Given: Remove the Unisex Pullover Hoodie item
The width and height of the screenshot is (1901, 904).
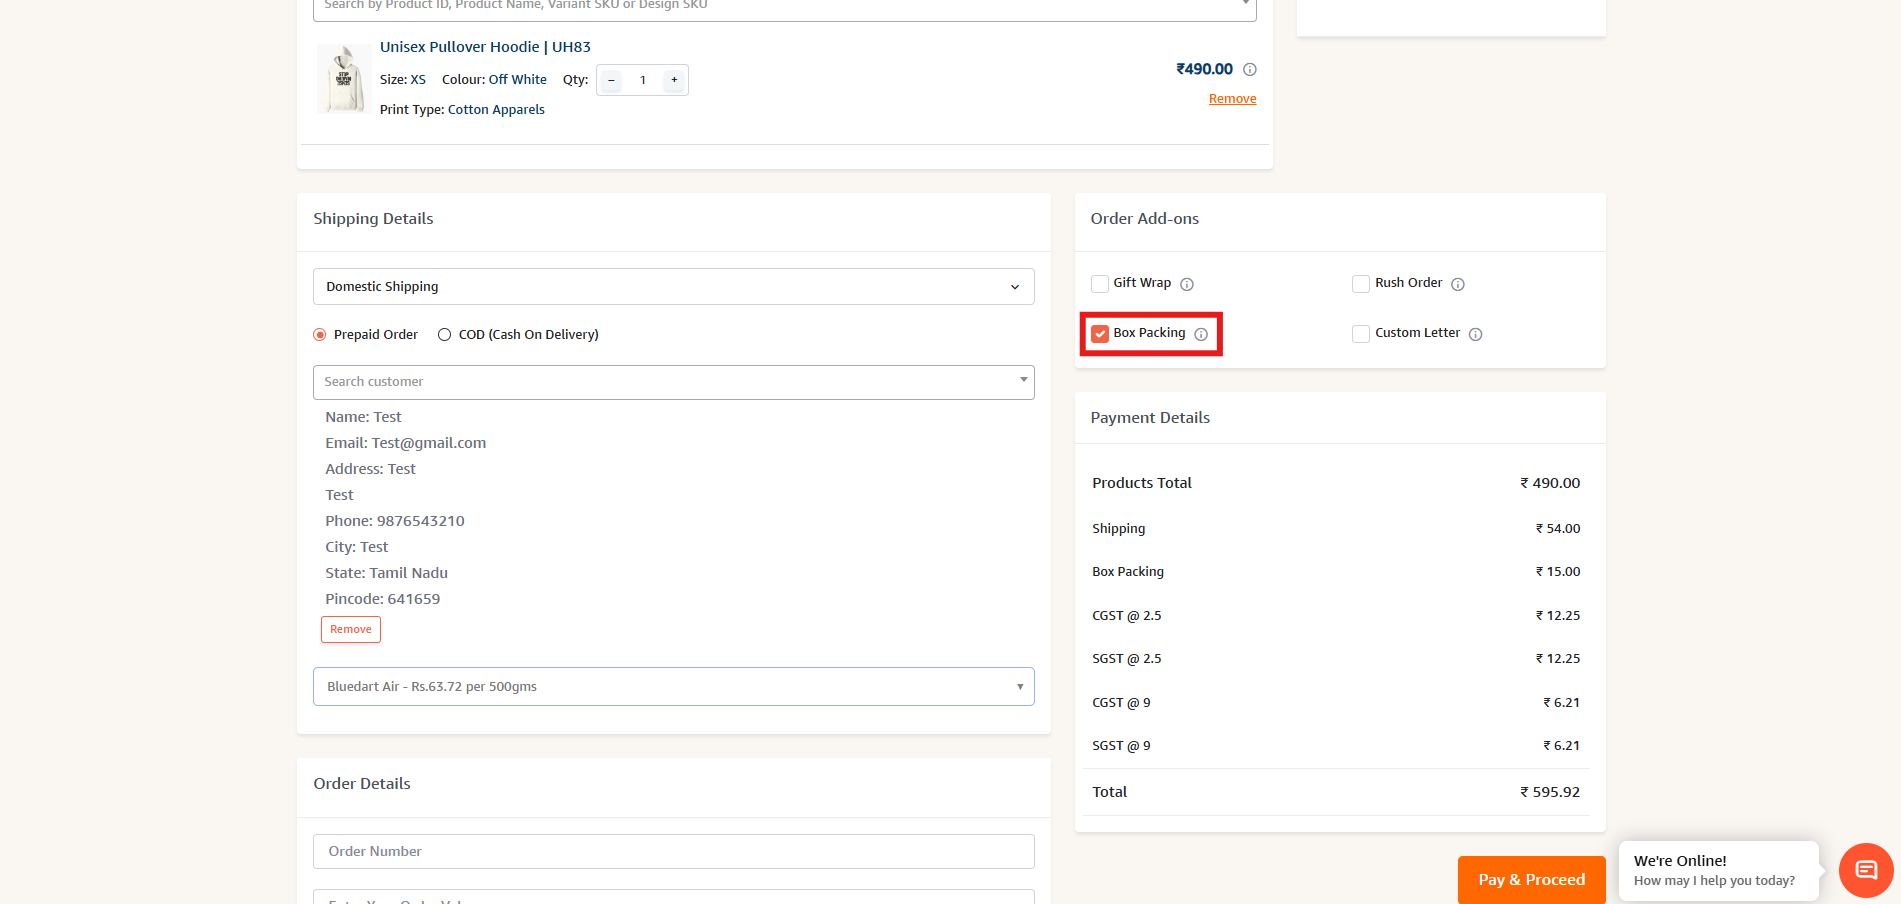Looking at the screenshot, I should click(1232, 99).
